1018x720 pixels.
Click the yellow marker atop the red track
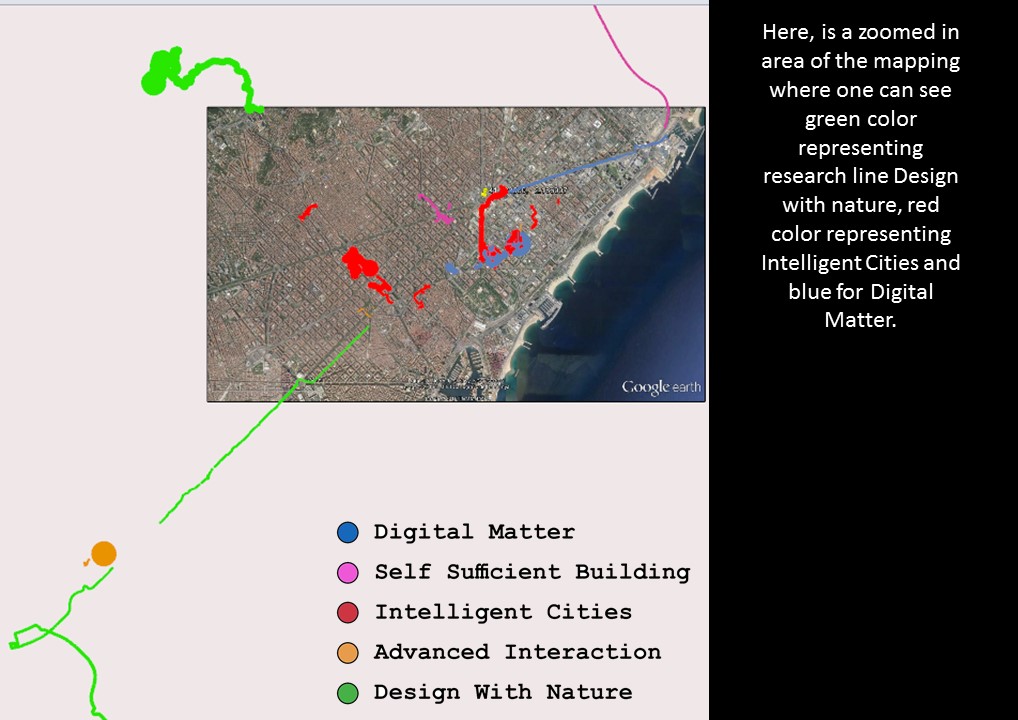(x=484, y=191)
